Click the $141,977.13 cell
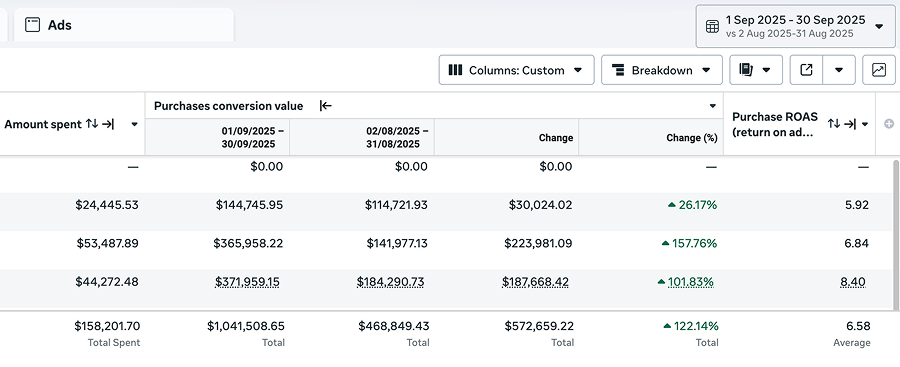The height and width of the screenshot is (367, 900). click(x=397, y=244)
